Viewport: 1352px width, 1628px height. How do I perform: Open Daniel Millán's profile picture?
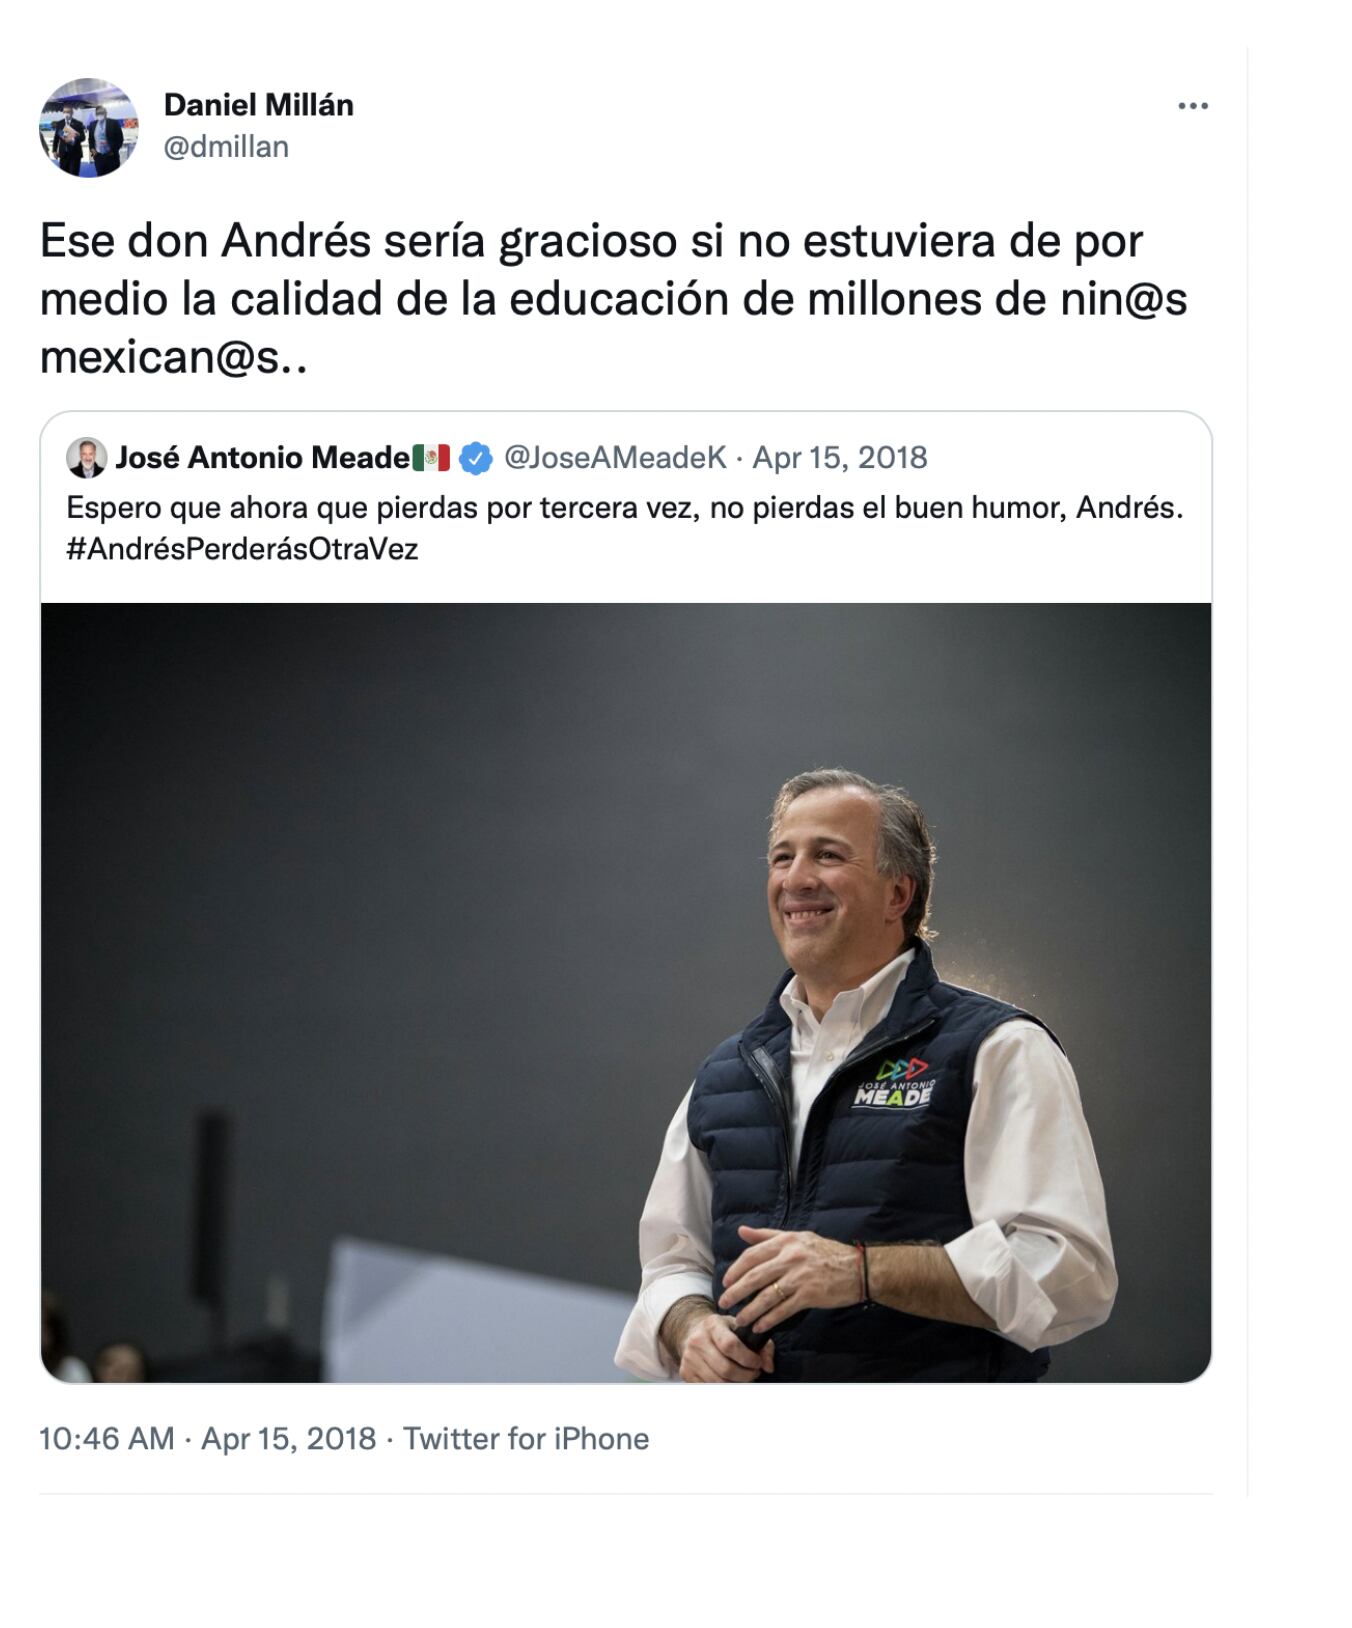pos(89,128)
